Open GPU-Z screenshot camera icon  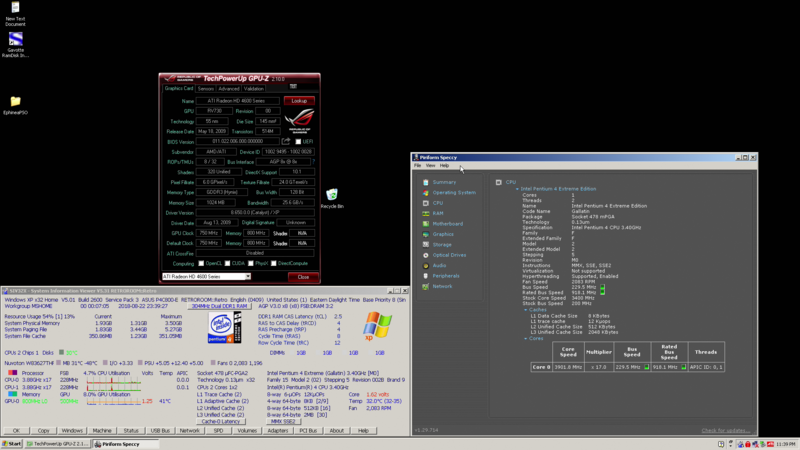(x=293, y=86)
